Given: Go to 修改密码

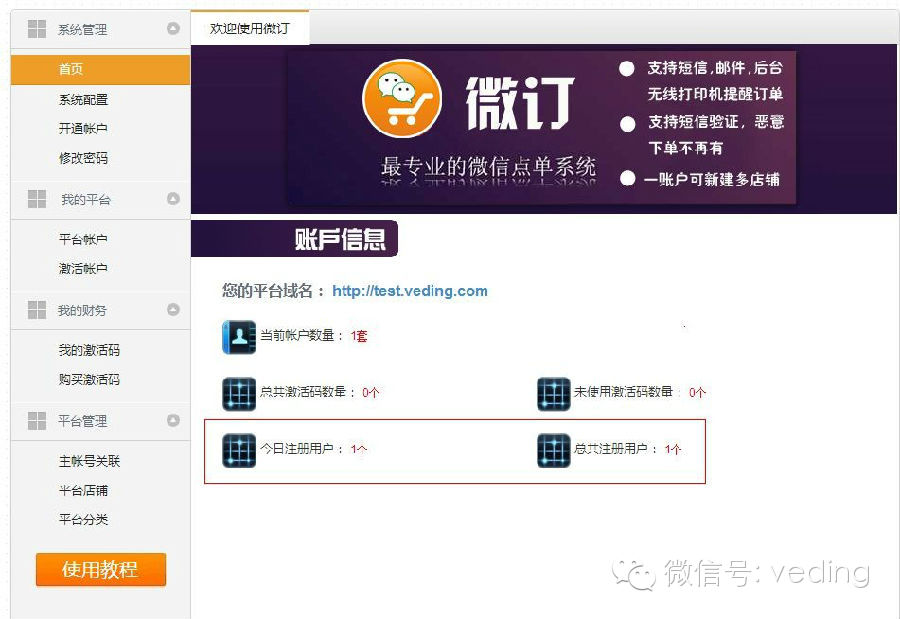Looking at the screenshot, I should point(83,158).
